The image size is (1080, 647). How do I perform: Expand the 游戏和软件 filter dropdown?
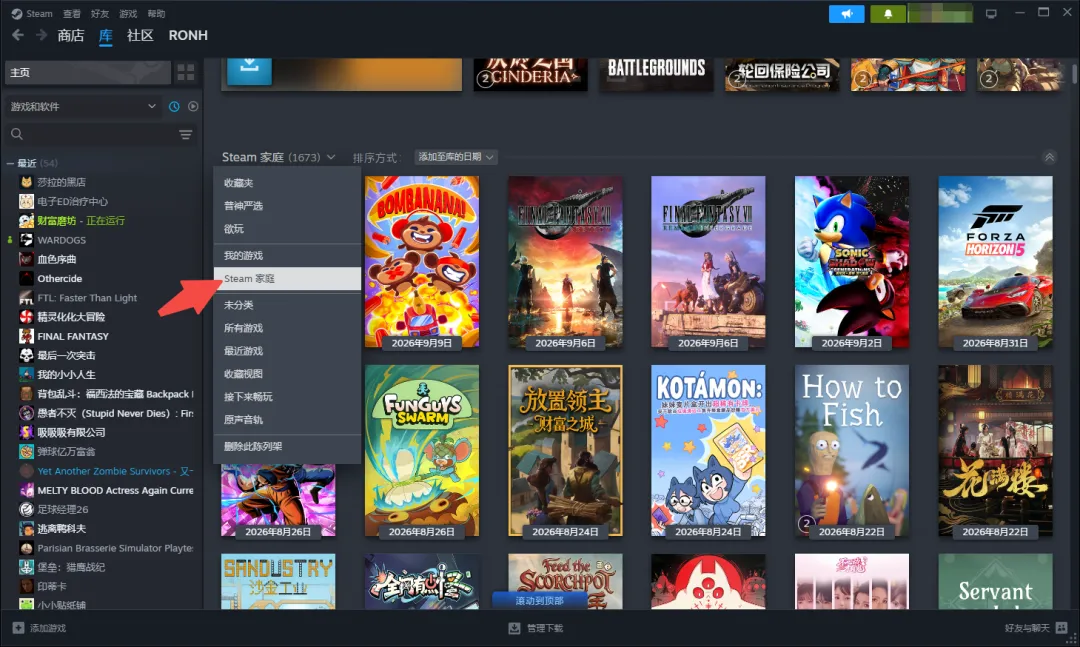pyautogui.click(x=83, y=106)
